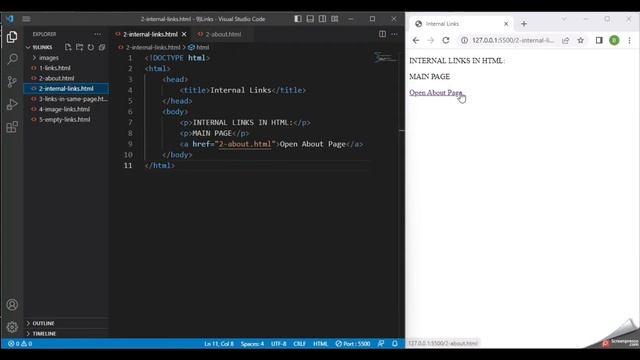Screen dimensions: 640x360
Task: Bookmark this page with star icon
Action: pos(580,40)
